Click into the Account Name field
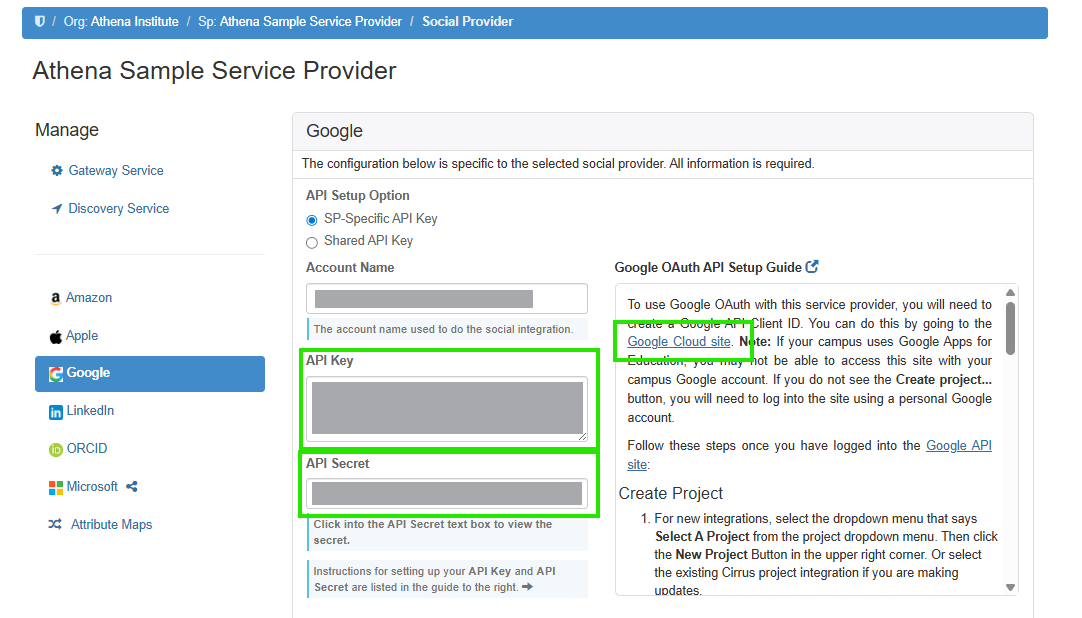Screen dimensions: 1082x618 coord(446,299)
